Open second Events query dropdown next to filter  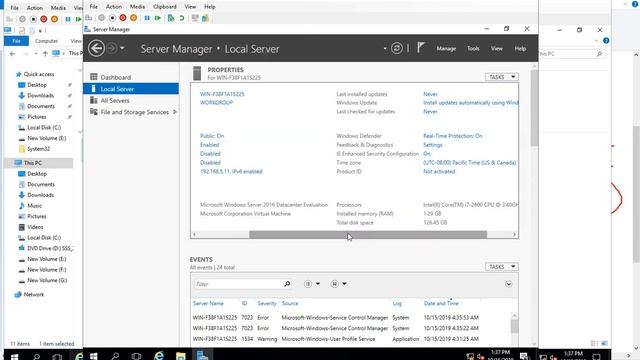click(339, 284)
